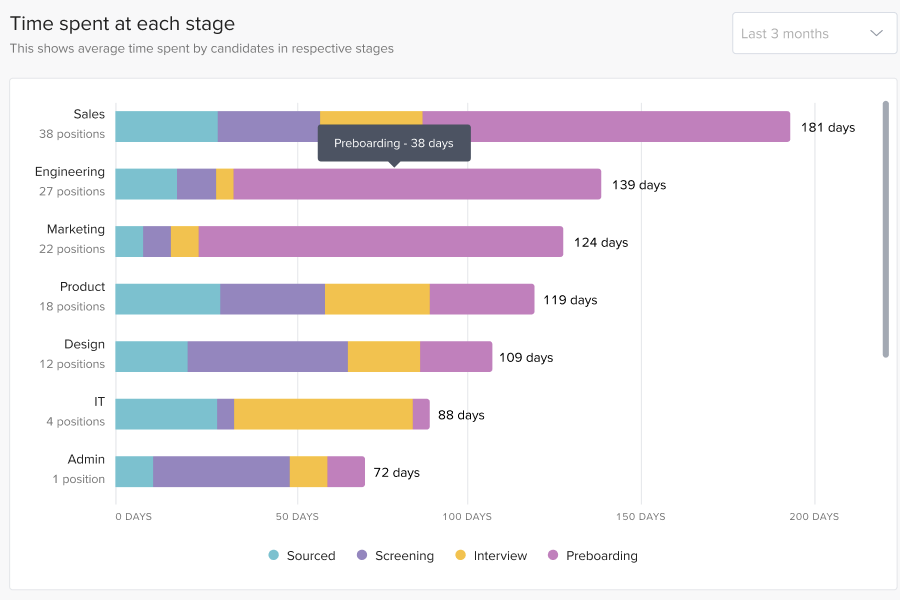
Task: Open the Last 3 months dropdown
Action: 800,33
